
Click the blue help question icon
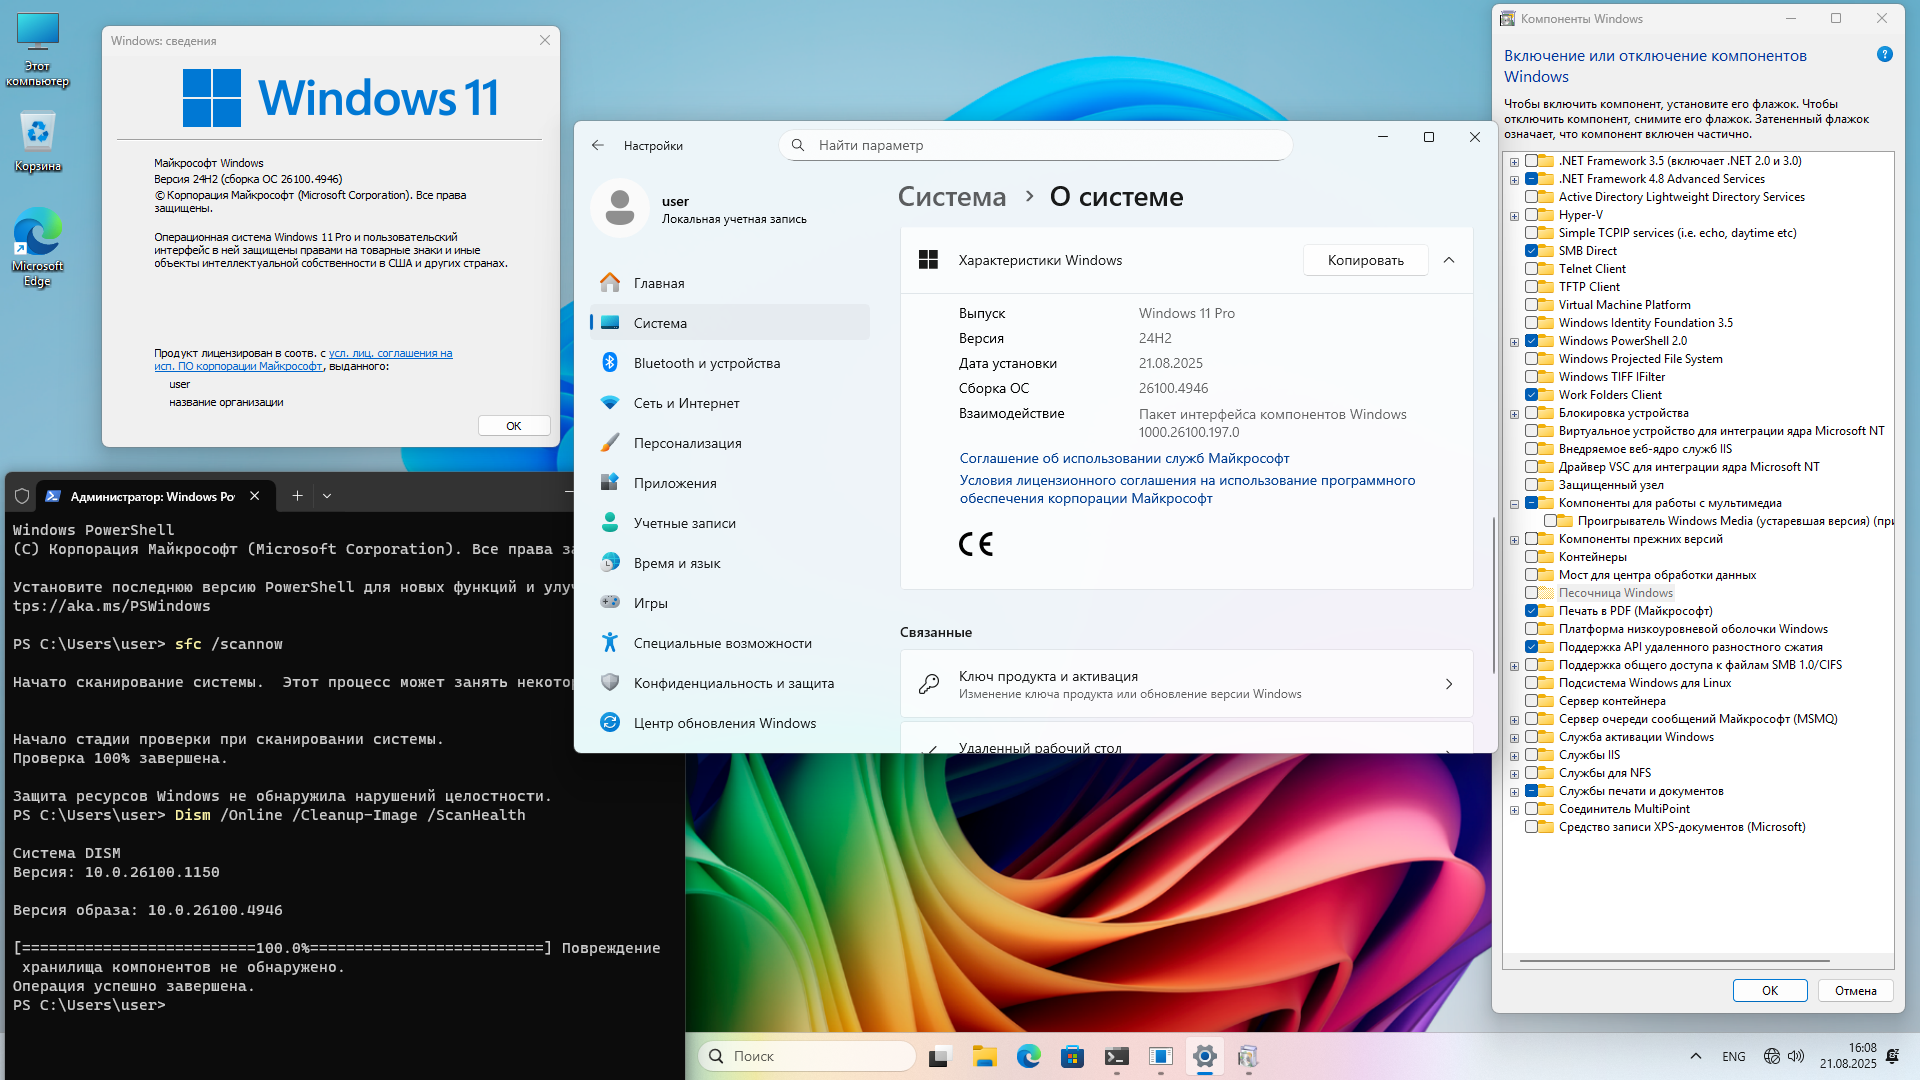click(1884, 55)
